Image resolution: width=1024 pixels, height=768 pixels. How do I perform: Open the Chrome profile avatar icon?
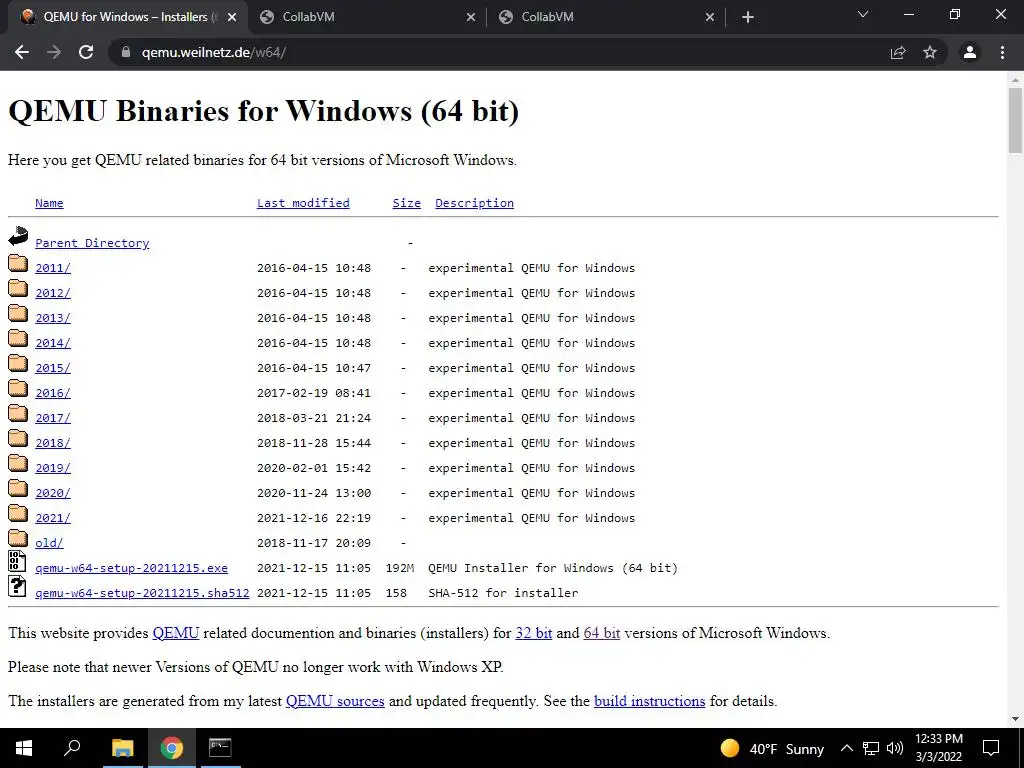tap(970, 52)
